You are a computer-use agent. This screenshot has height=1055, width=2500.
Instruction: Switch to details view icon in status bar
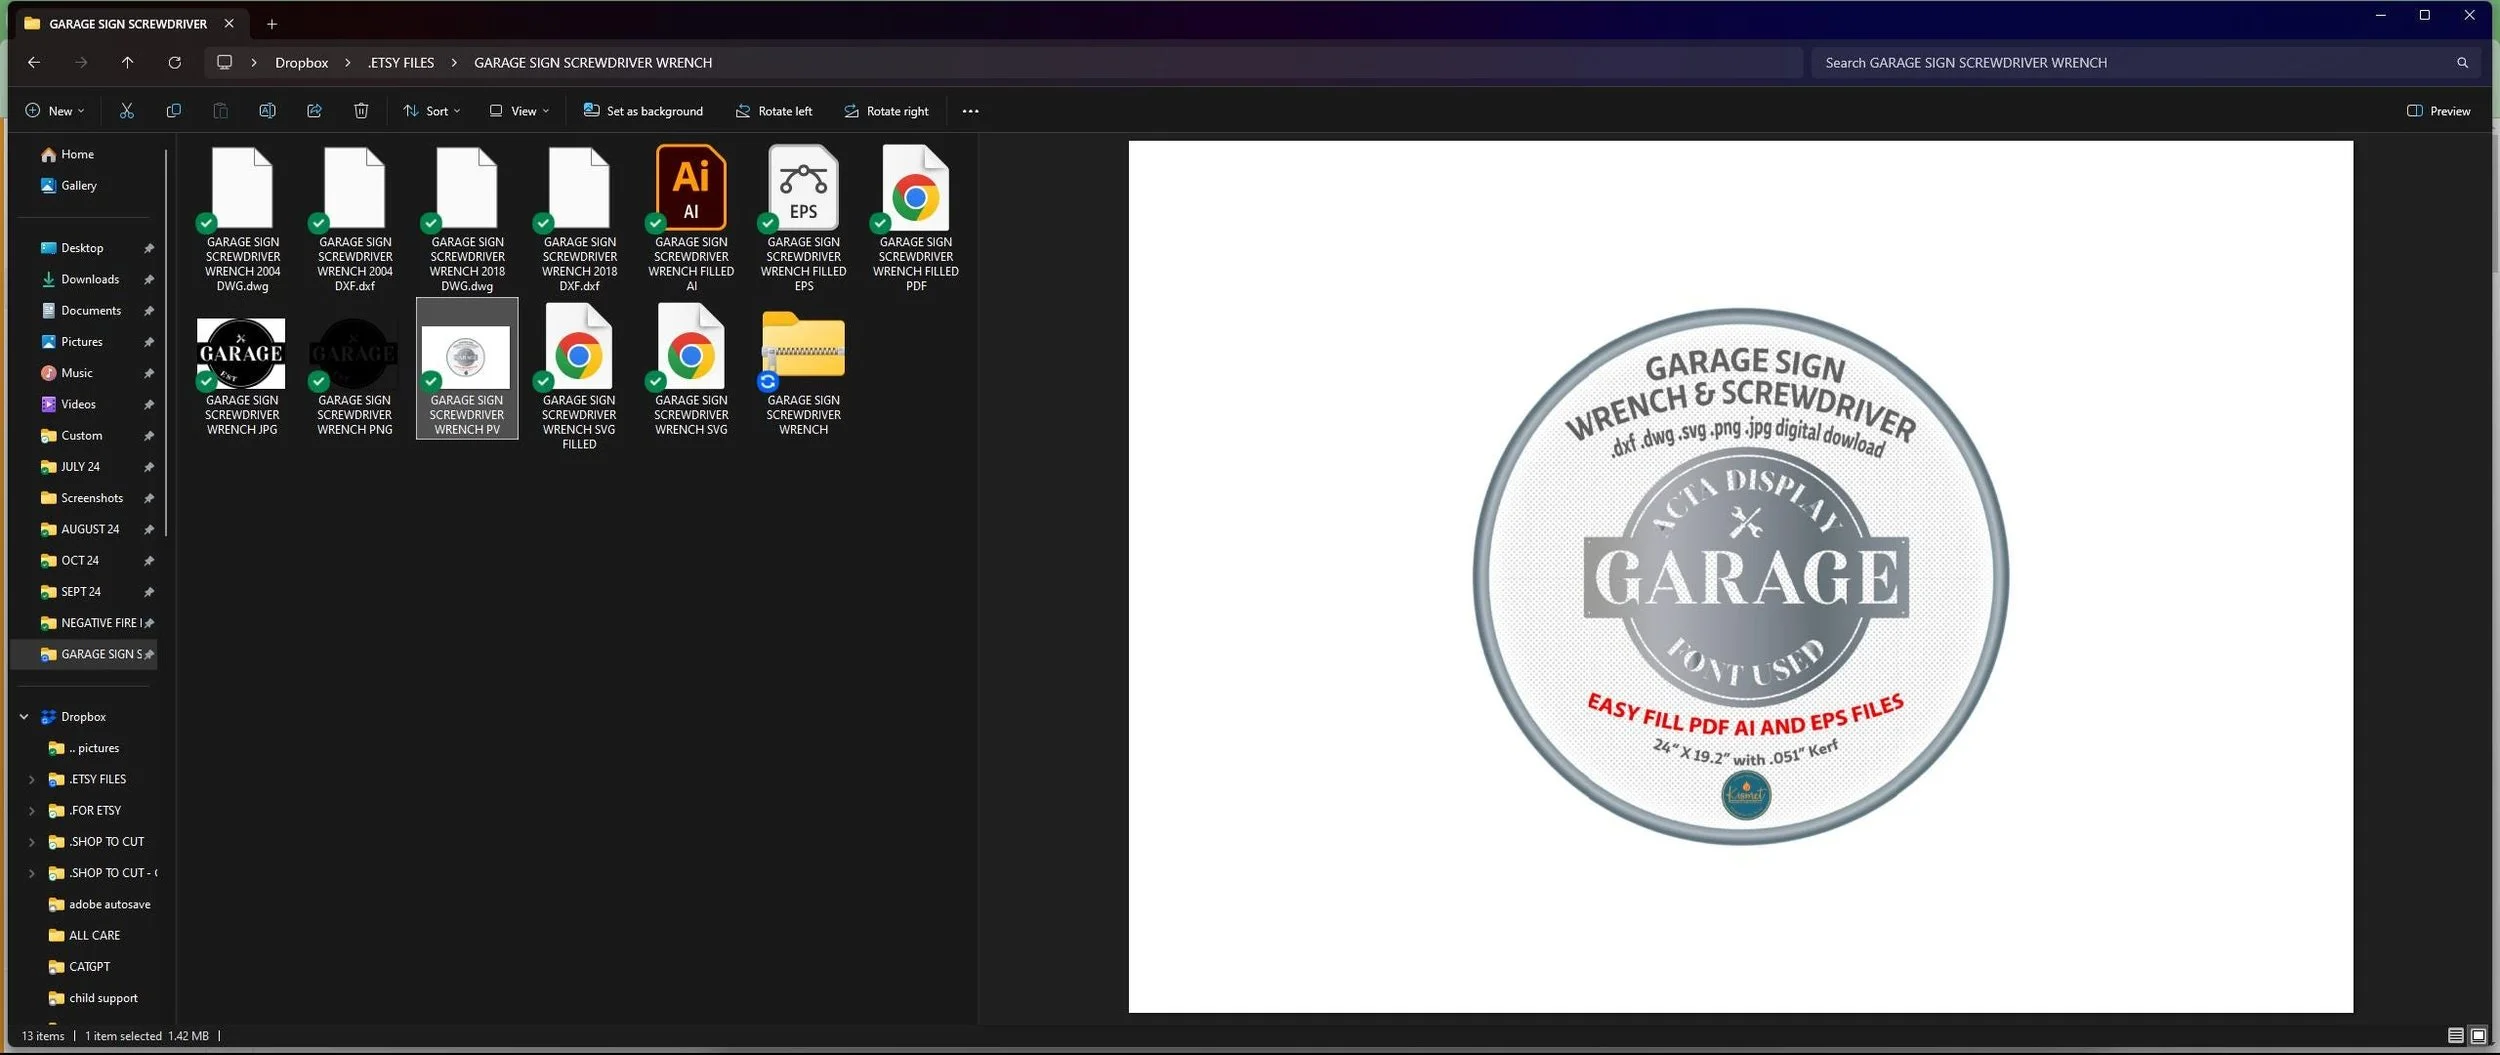coord(2455,1035)
